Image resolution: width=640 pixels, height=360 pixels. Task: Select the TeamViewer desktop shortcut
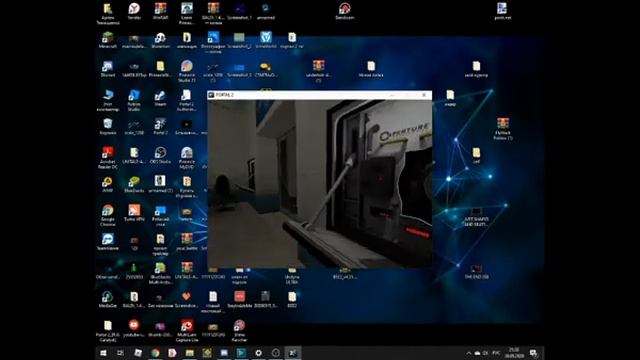point(108,241)
